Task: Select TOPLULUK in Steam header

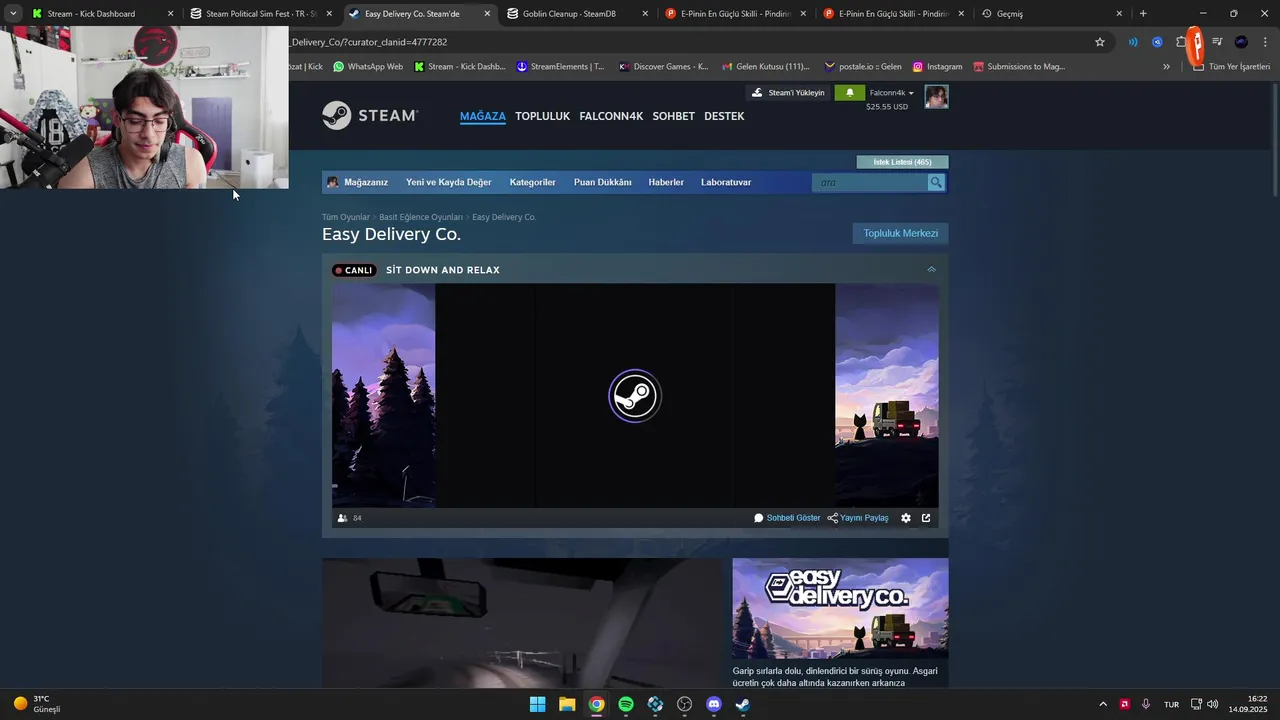Action: [542, 116]
